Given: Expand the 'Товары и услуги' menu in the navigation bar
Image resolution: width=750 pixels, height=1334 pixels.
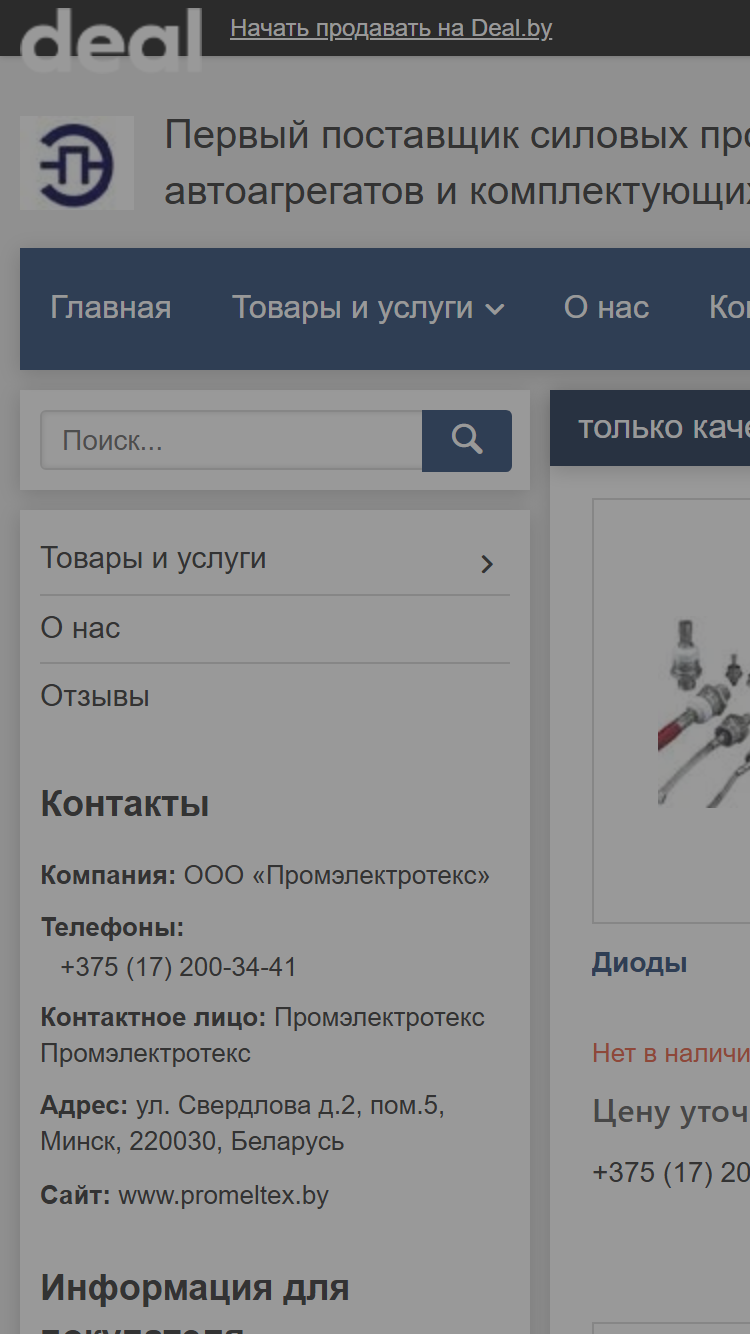Looking at the screenshot, I should (368, 308).
